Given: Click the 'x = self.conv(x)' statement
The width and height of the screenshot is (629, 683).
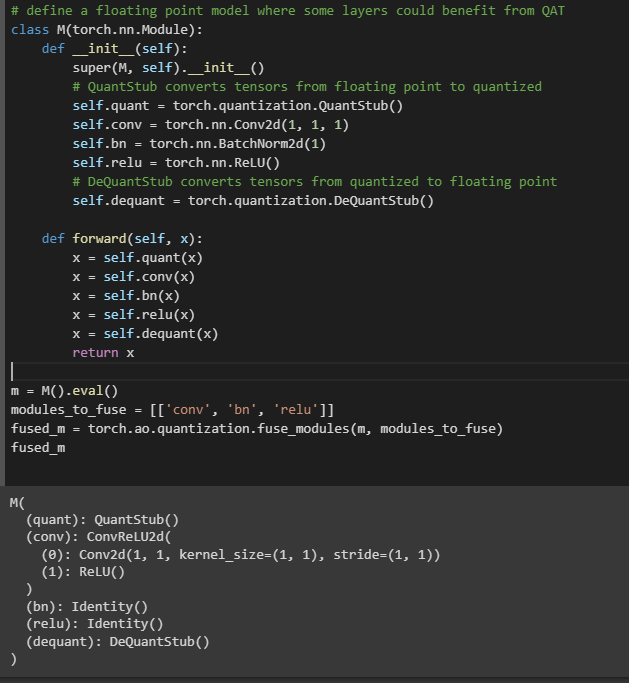Looking at the screenshot, I should pos(133,277).
